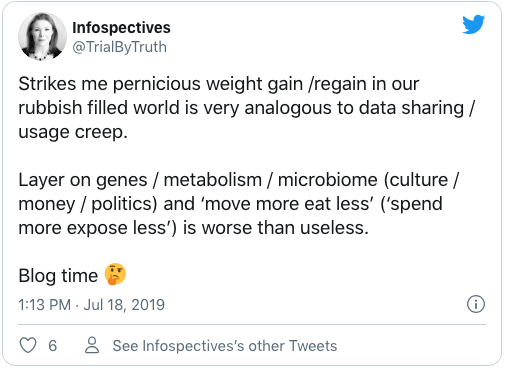The width and height of the screenshot is (505, 368).
Task: Click the 'Jul 18, 2019' date
Action: [x=124, y=305]
